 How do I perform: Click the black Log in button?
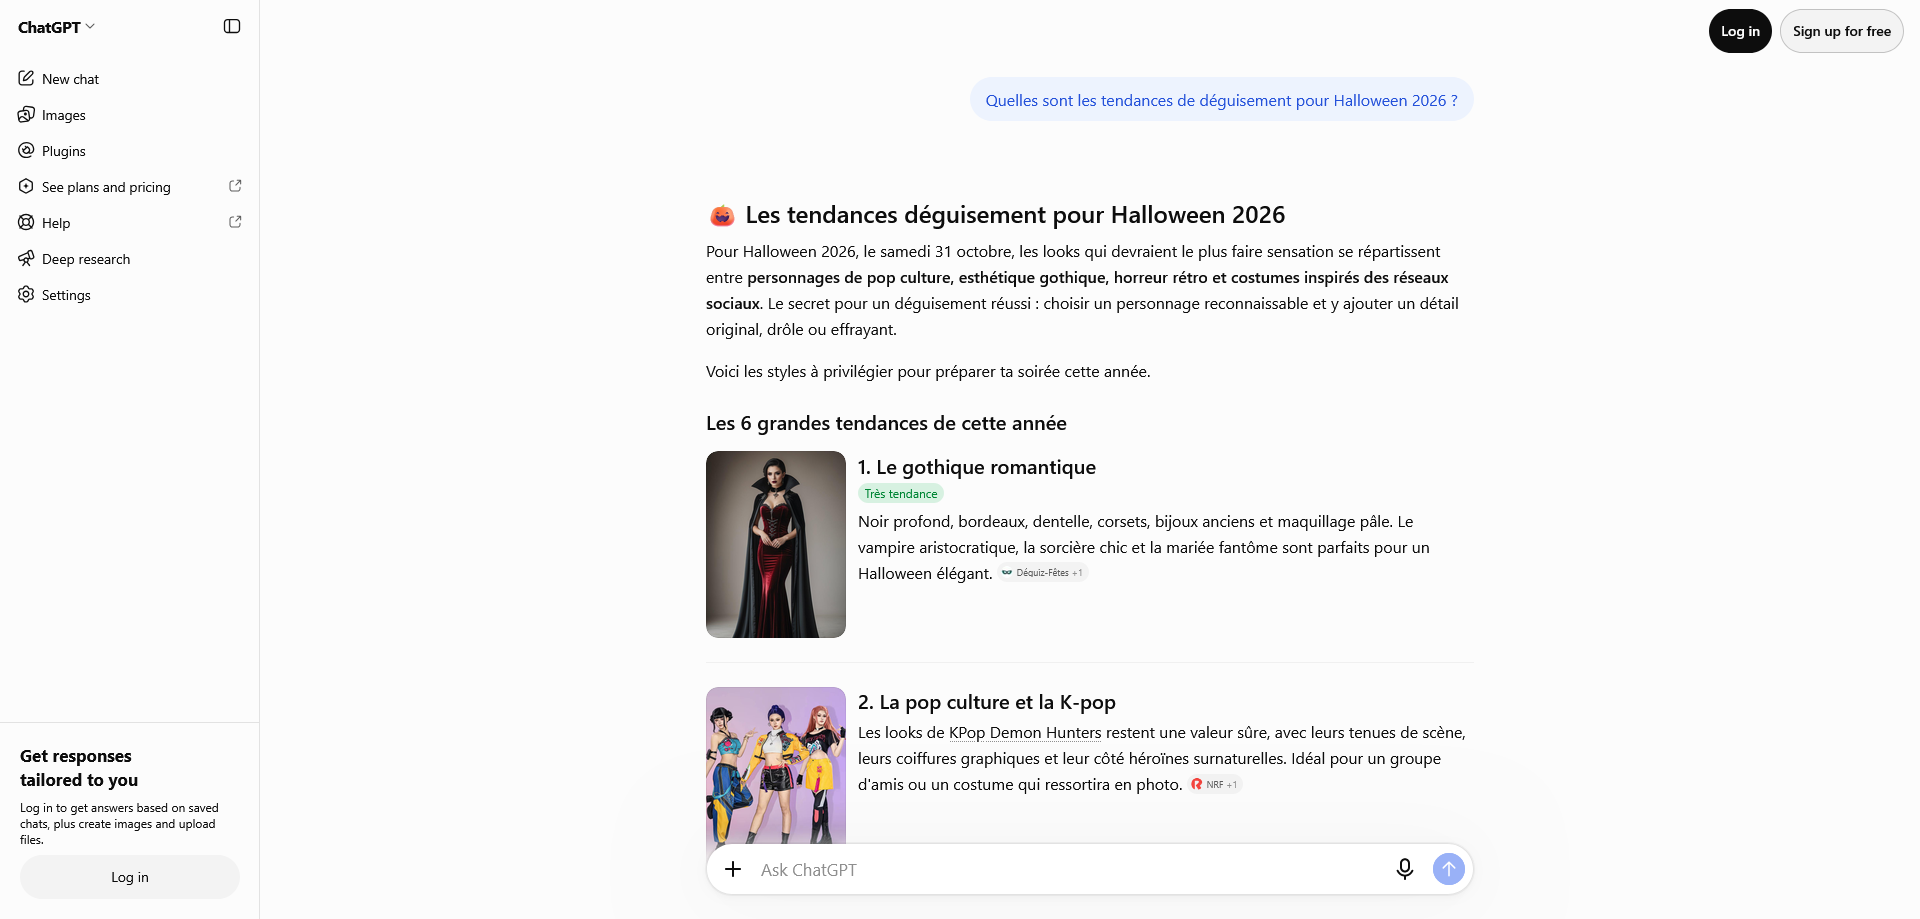(1740, 31)
